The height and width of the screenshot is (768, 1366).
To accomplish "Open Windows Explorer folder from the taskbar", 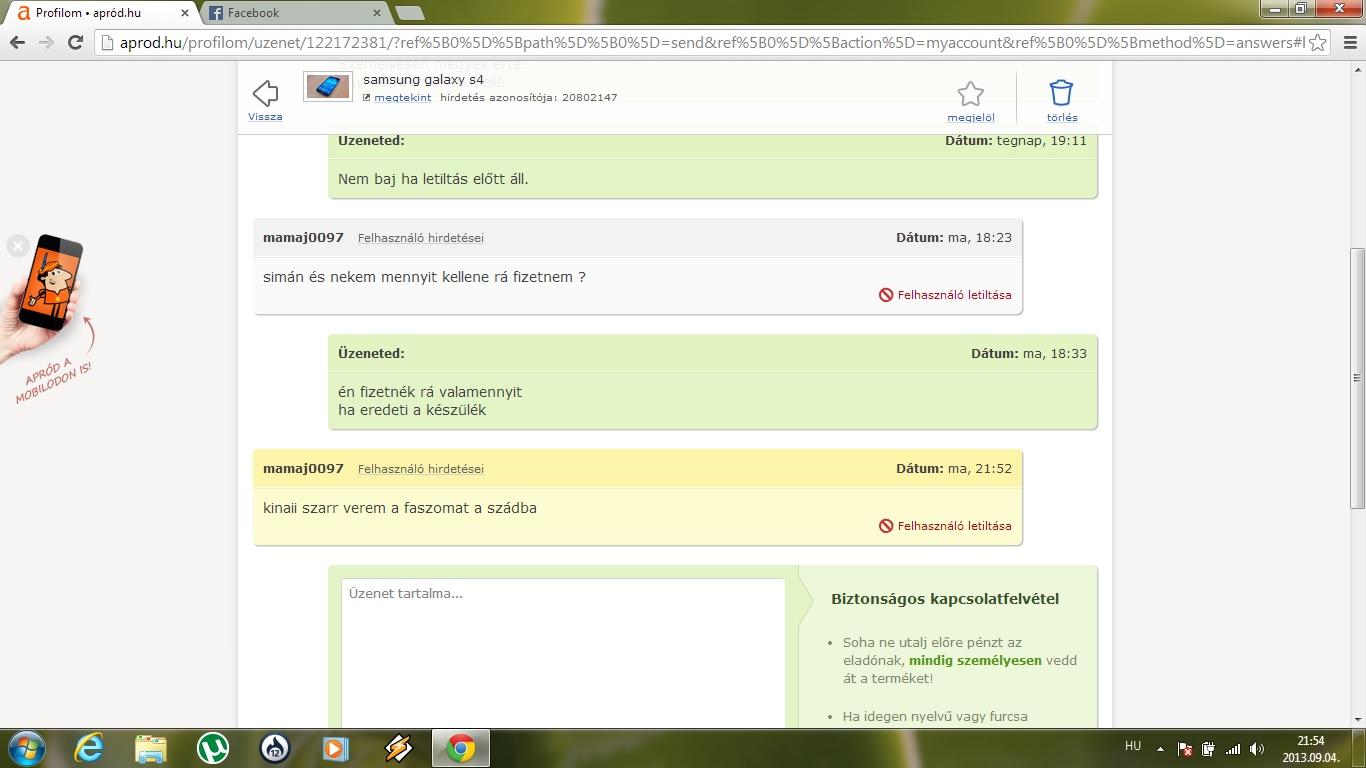I will (x=151, y=748).
